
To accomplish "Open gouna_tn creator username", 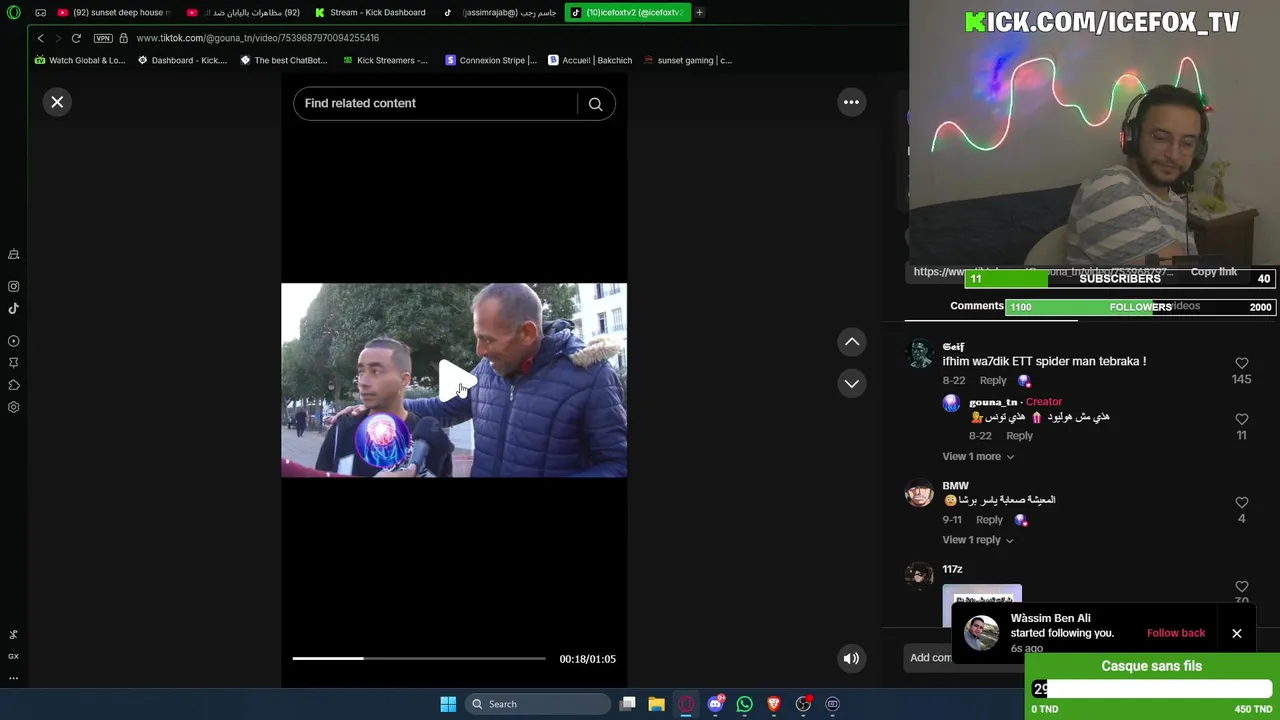I will pos(993,401).
